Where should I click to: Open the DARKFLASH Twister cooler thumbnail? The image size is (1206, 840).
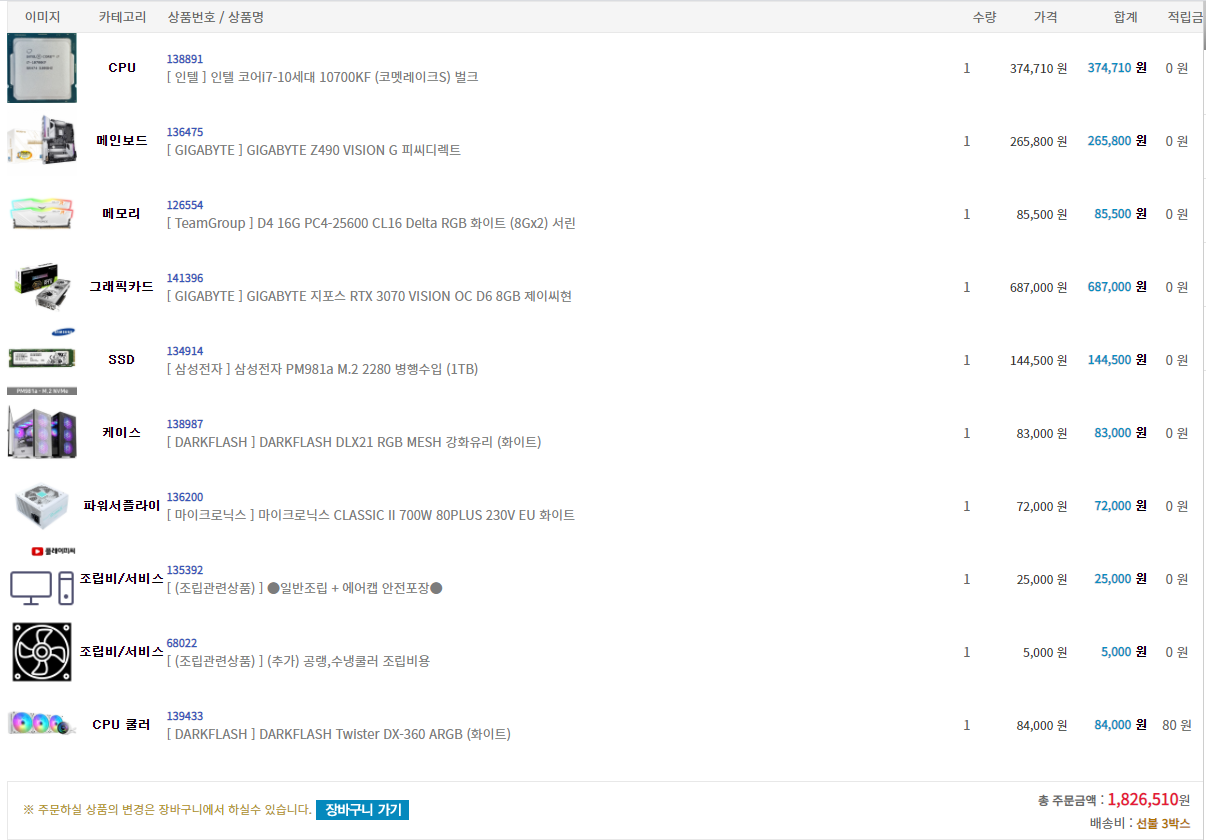(x=42, y=723)
